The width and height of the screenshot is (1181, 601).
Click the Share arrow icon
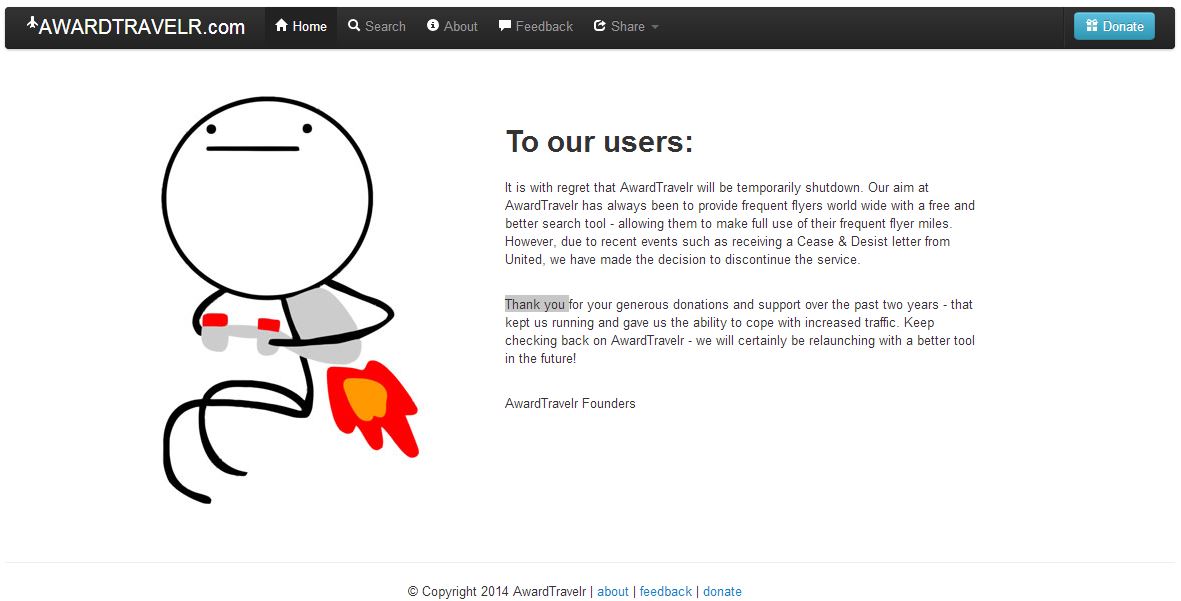point(600,26)
